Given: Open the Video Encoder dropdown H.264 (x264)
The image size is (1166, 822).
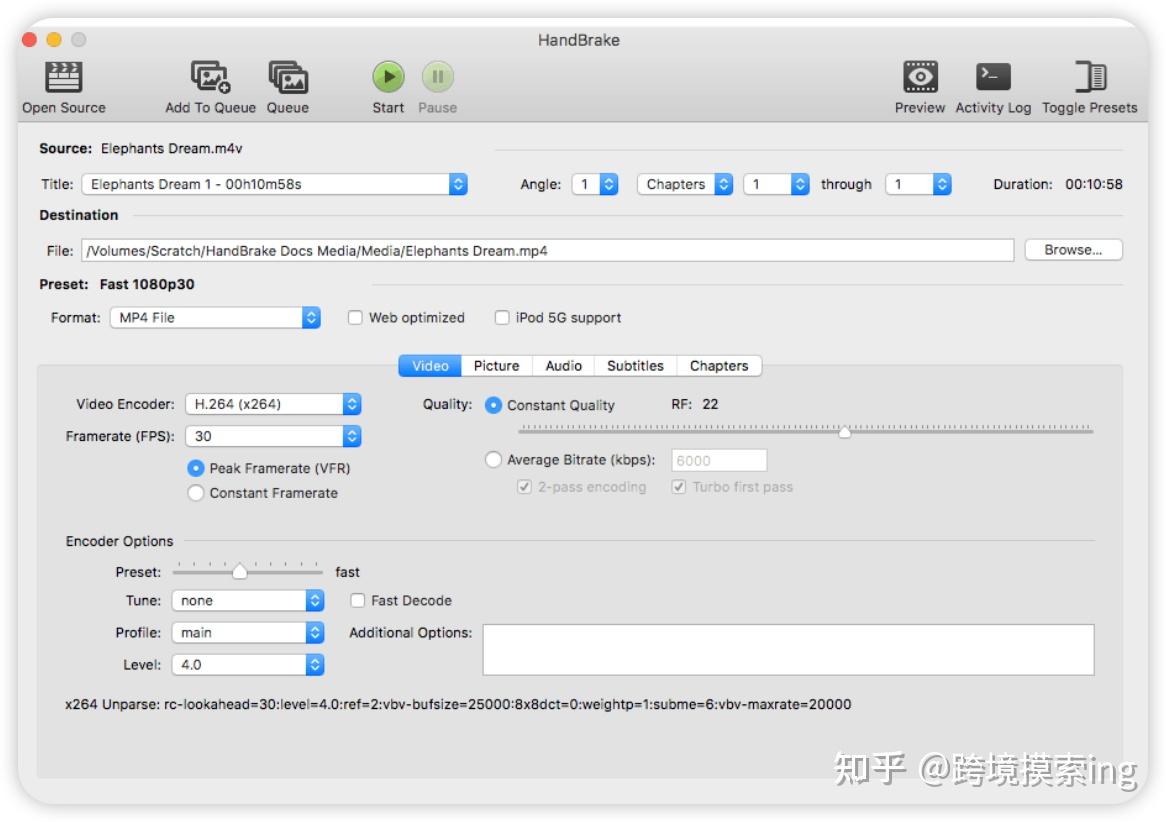Looking at the screenshot, I should click(273, 404).
